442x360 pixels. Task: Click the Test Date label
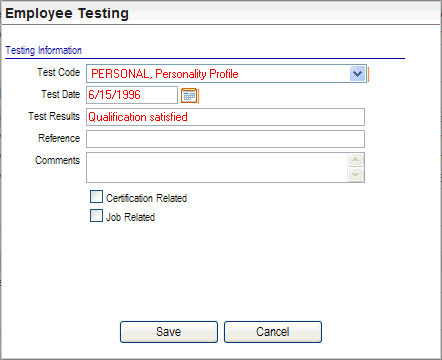[61, 94]
